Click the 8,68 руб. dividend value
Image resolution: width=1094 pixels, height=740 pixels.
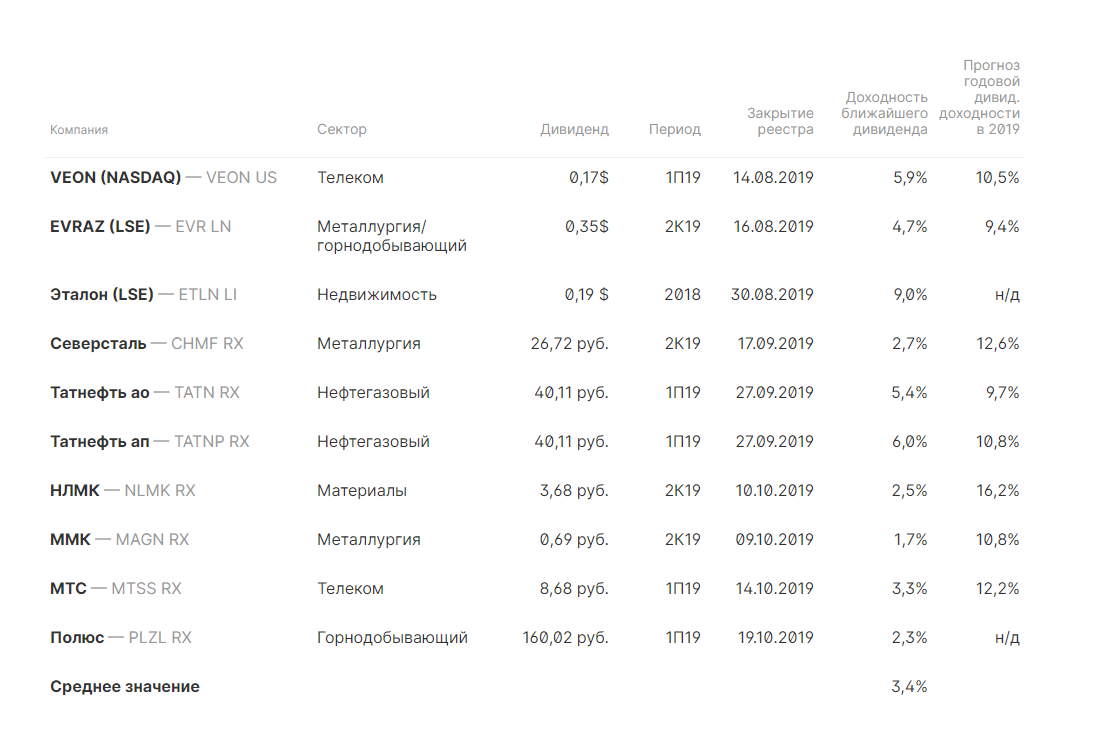coord(574,588)
